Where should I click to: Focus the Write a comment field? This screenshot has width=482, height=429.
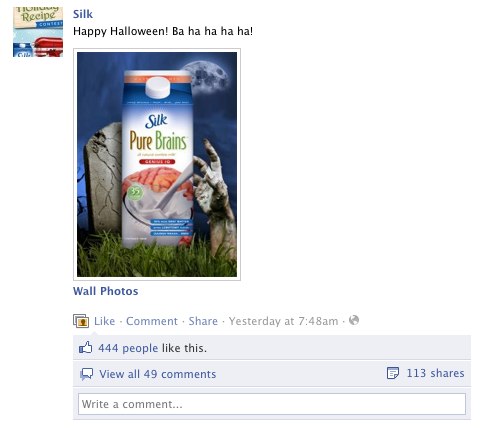tap(272, 404)
